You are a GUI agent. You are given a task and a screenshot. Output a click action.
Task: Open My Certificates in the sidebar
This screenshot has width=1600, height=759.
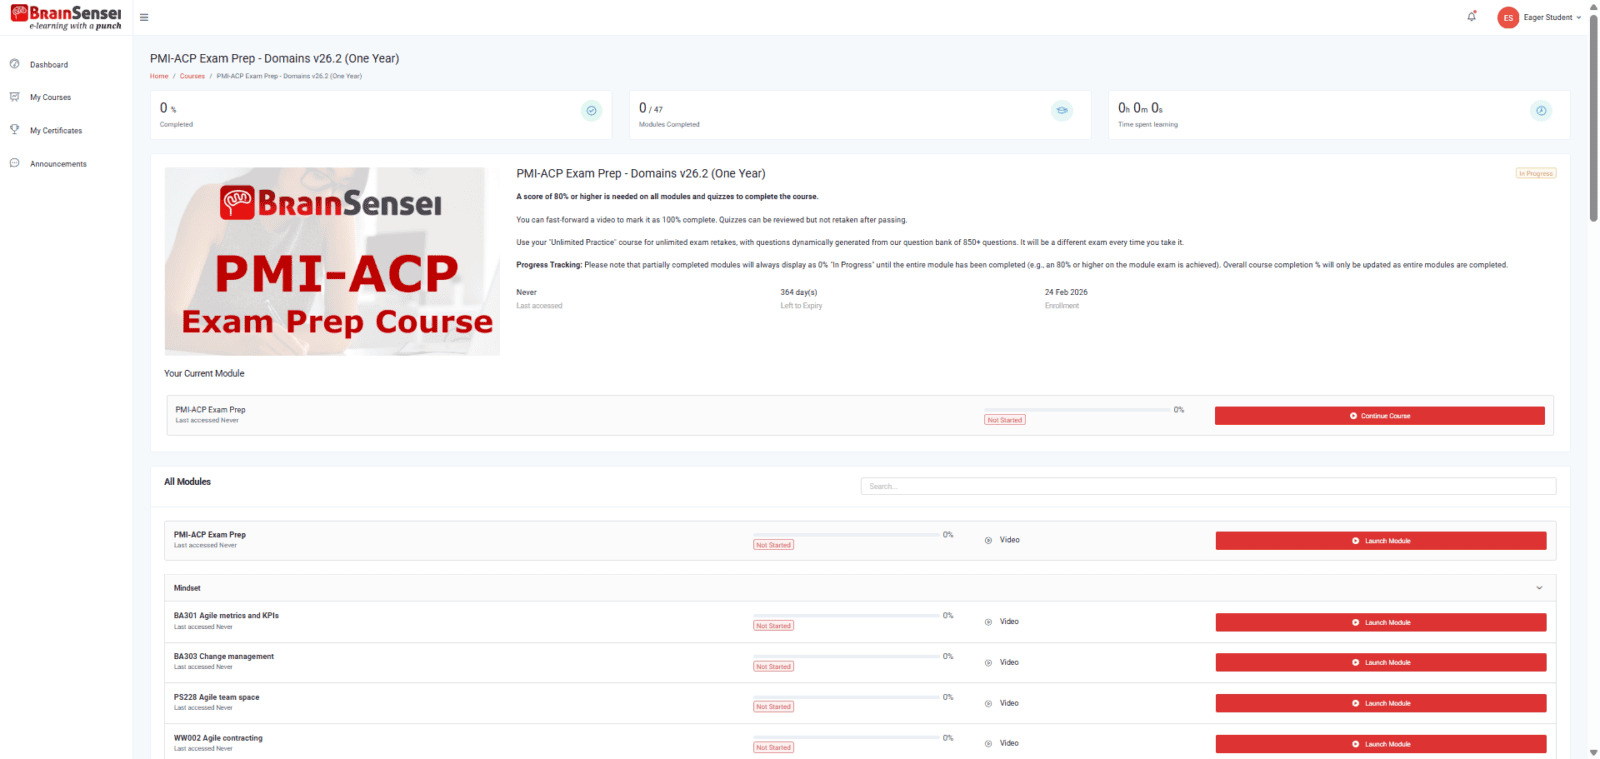pyautogui.click(x=56, y=131)
